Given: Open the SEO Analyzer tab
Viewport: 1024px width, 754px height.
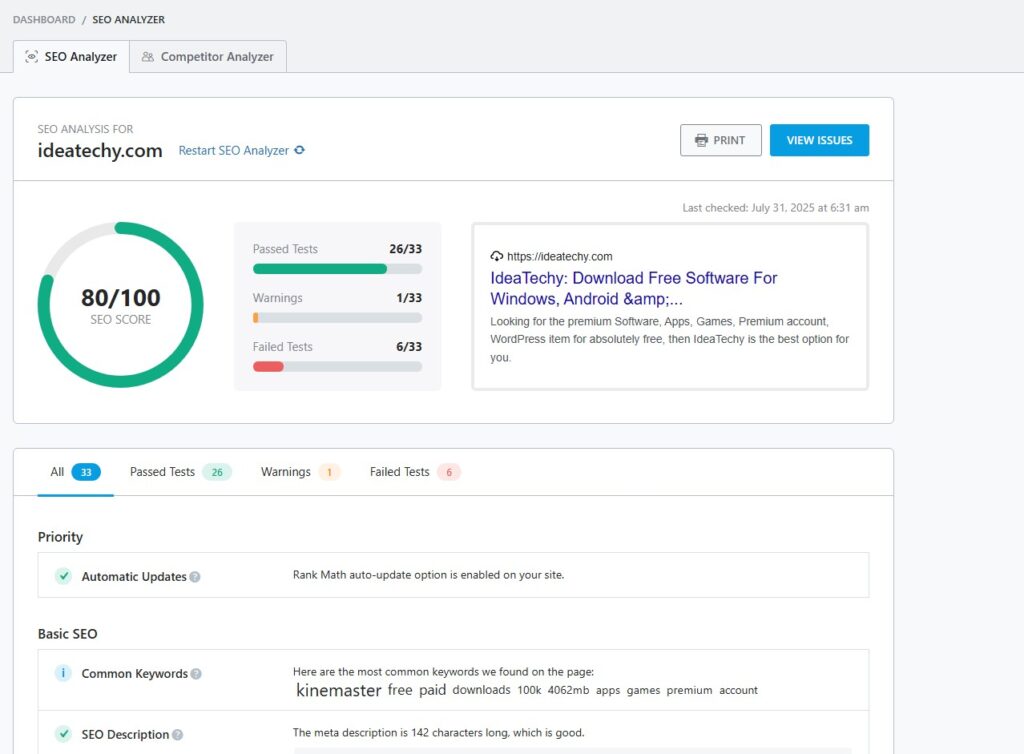Looking at the screenshot, I should pyautogui.click(x=71, y=57).
